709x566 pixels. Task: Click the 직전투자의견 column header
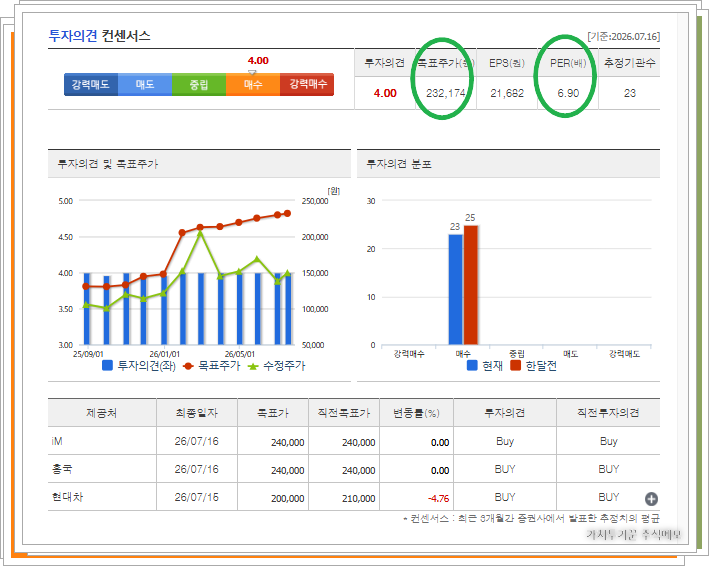(608, 413)
